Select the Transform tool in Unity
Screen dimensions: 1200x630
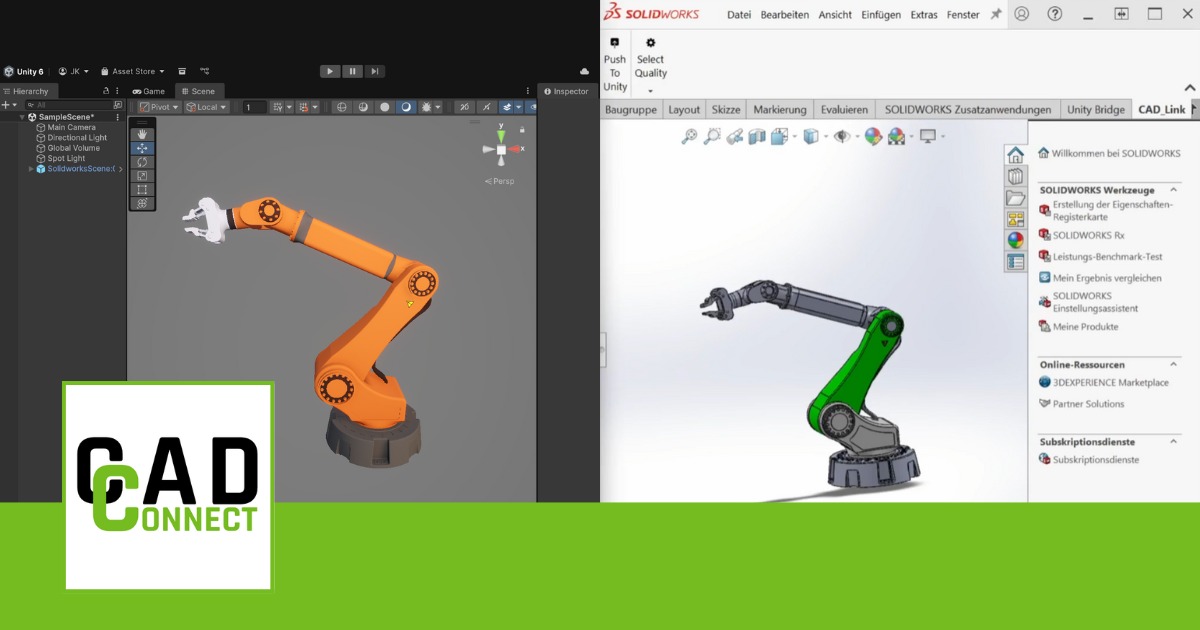tap(142, 203)
